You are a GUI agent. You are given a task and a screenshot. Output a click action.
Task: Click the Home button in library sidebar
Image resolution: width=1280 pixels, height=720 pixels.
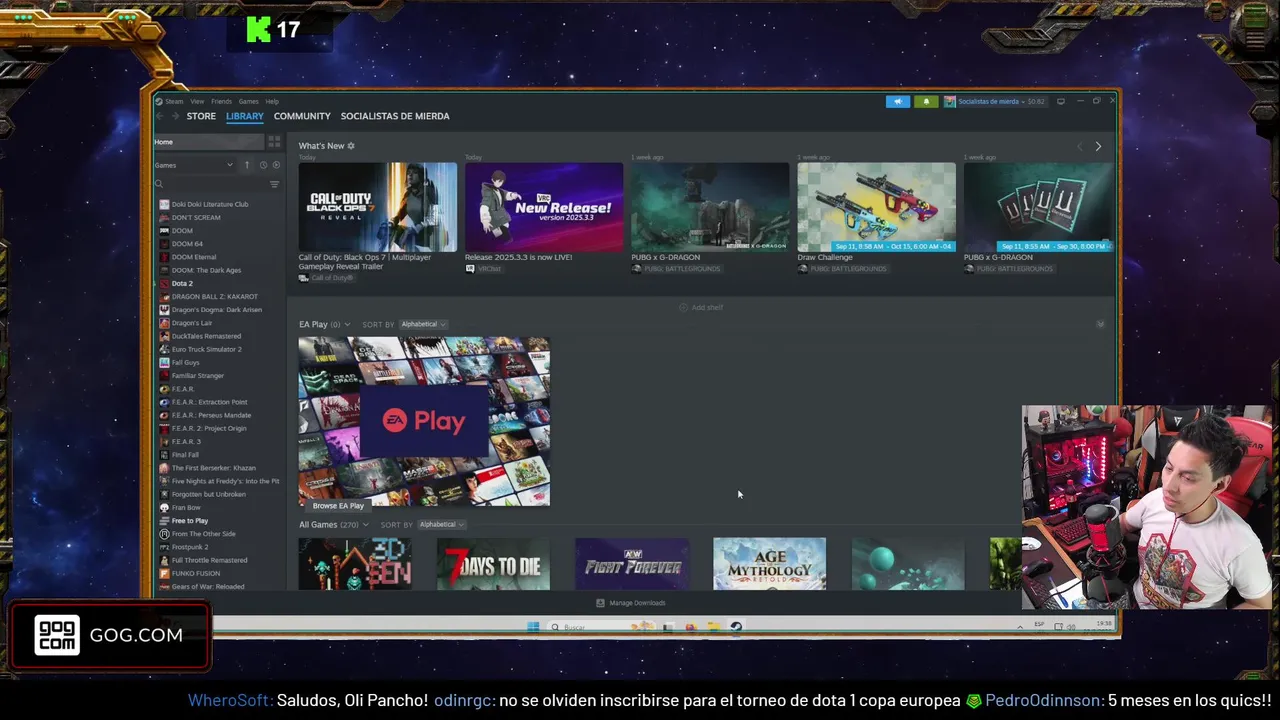[208, 142]
